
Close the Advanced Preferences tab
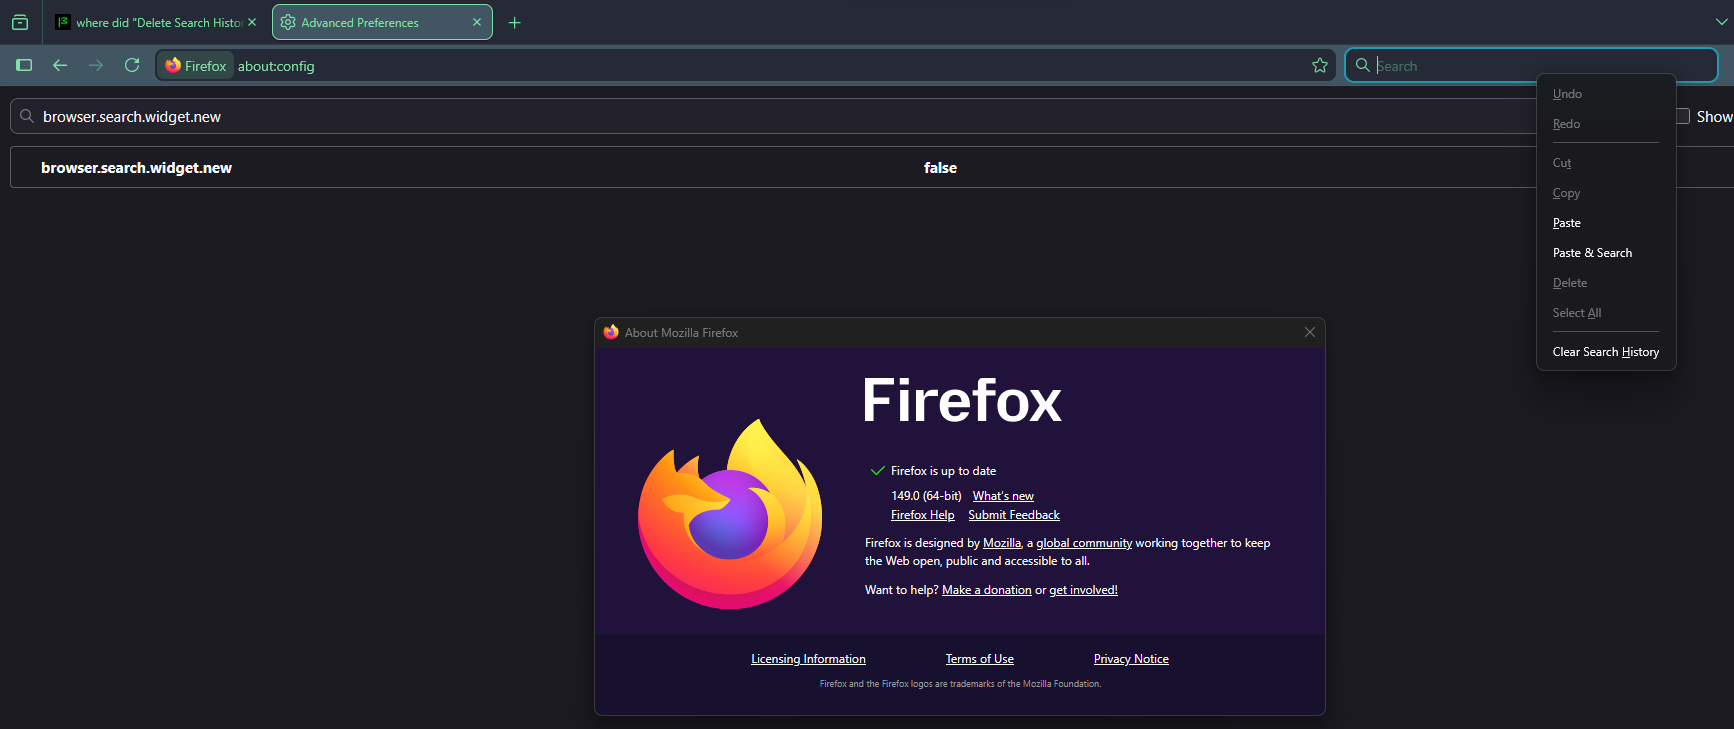[x=477, y=22]
